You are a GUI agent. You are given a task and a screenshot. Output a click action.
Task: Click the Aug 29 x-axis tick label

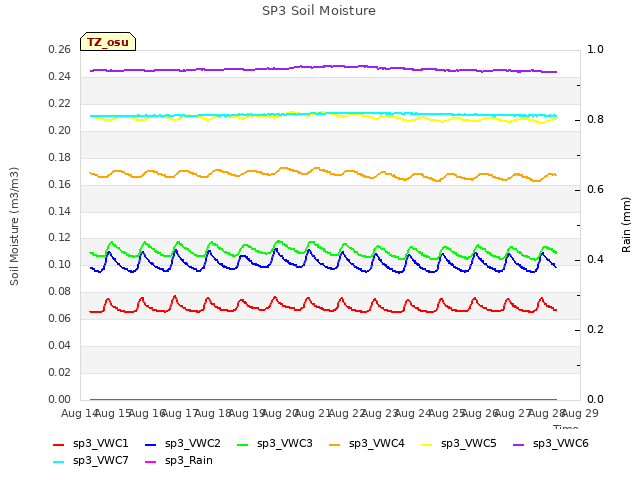pyautogui.click(x=580, y=413)
